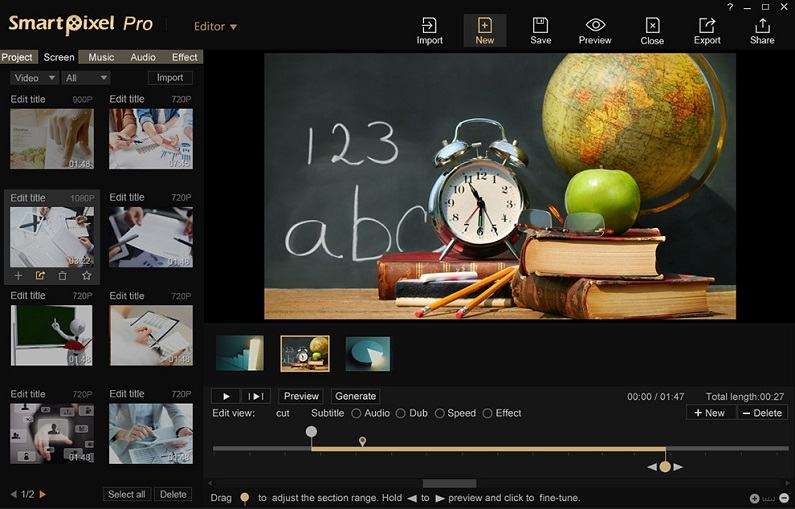The height and width of the screenshot is (509, 795).
Task: Select the Effect edit view radio button
Action: 488,413
